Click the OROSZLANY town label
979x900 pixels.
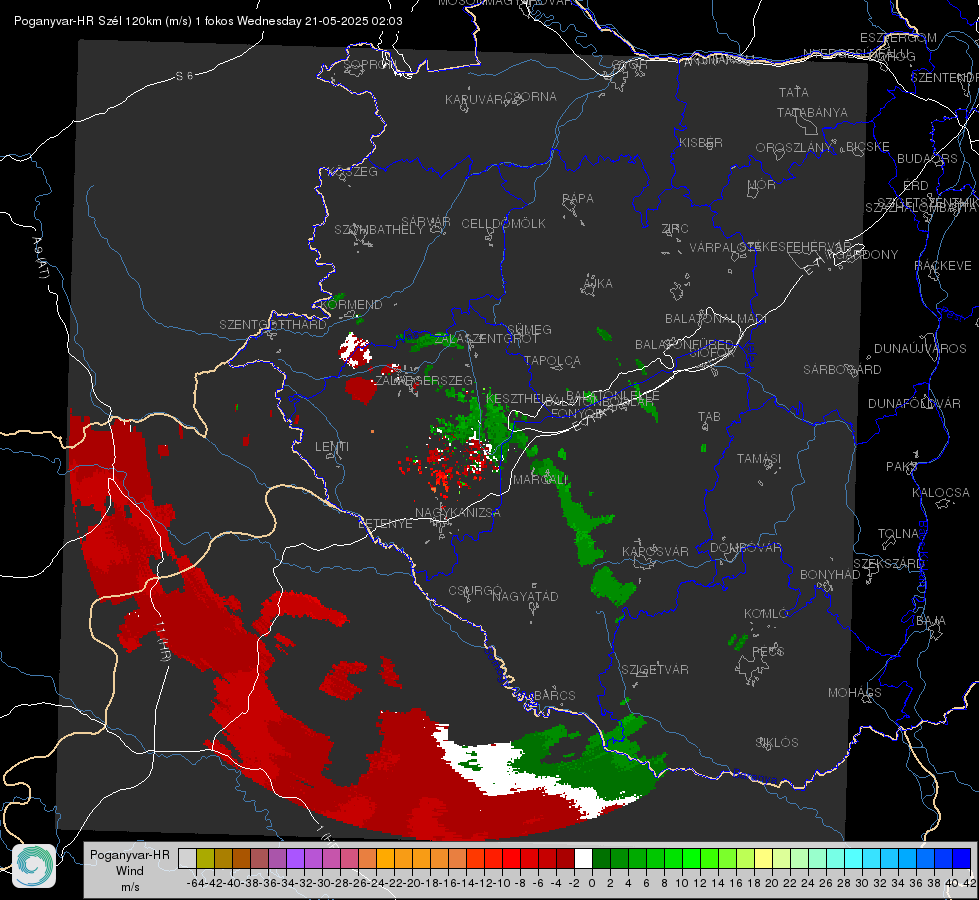tap(794, 147)
